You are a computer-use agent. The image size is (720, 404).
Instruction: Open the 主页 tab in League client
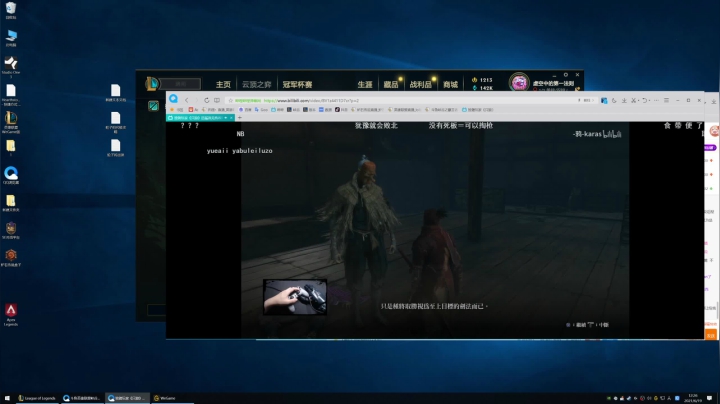click(x=223, y=84)
